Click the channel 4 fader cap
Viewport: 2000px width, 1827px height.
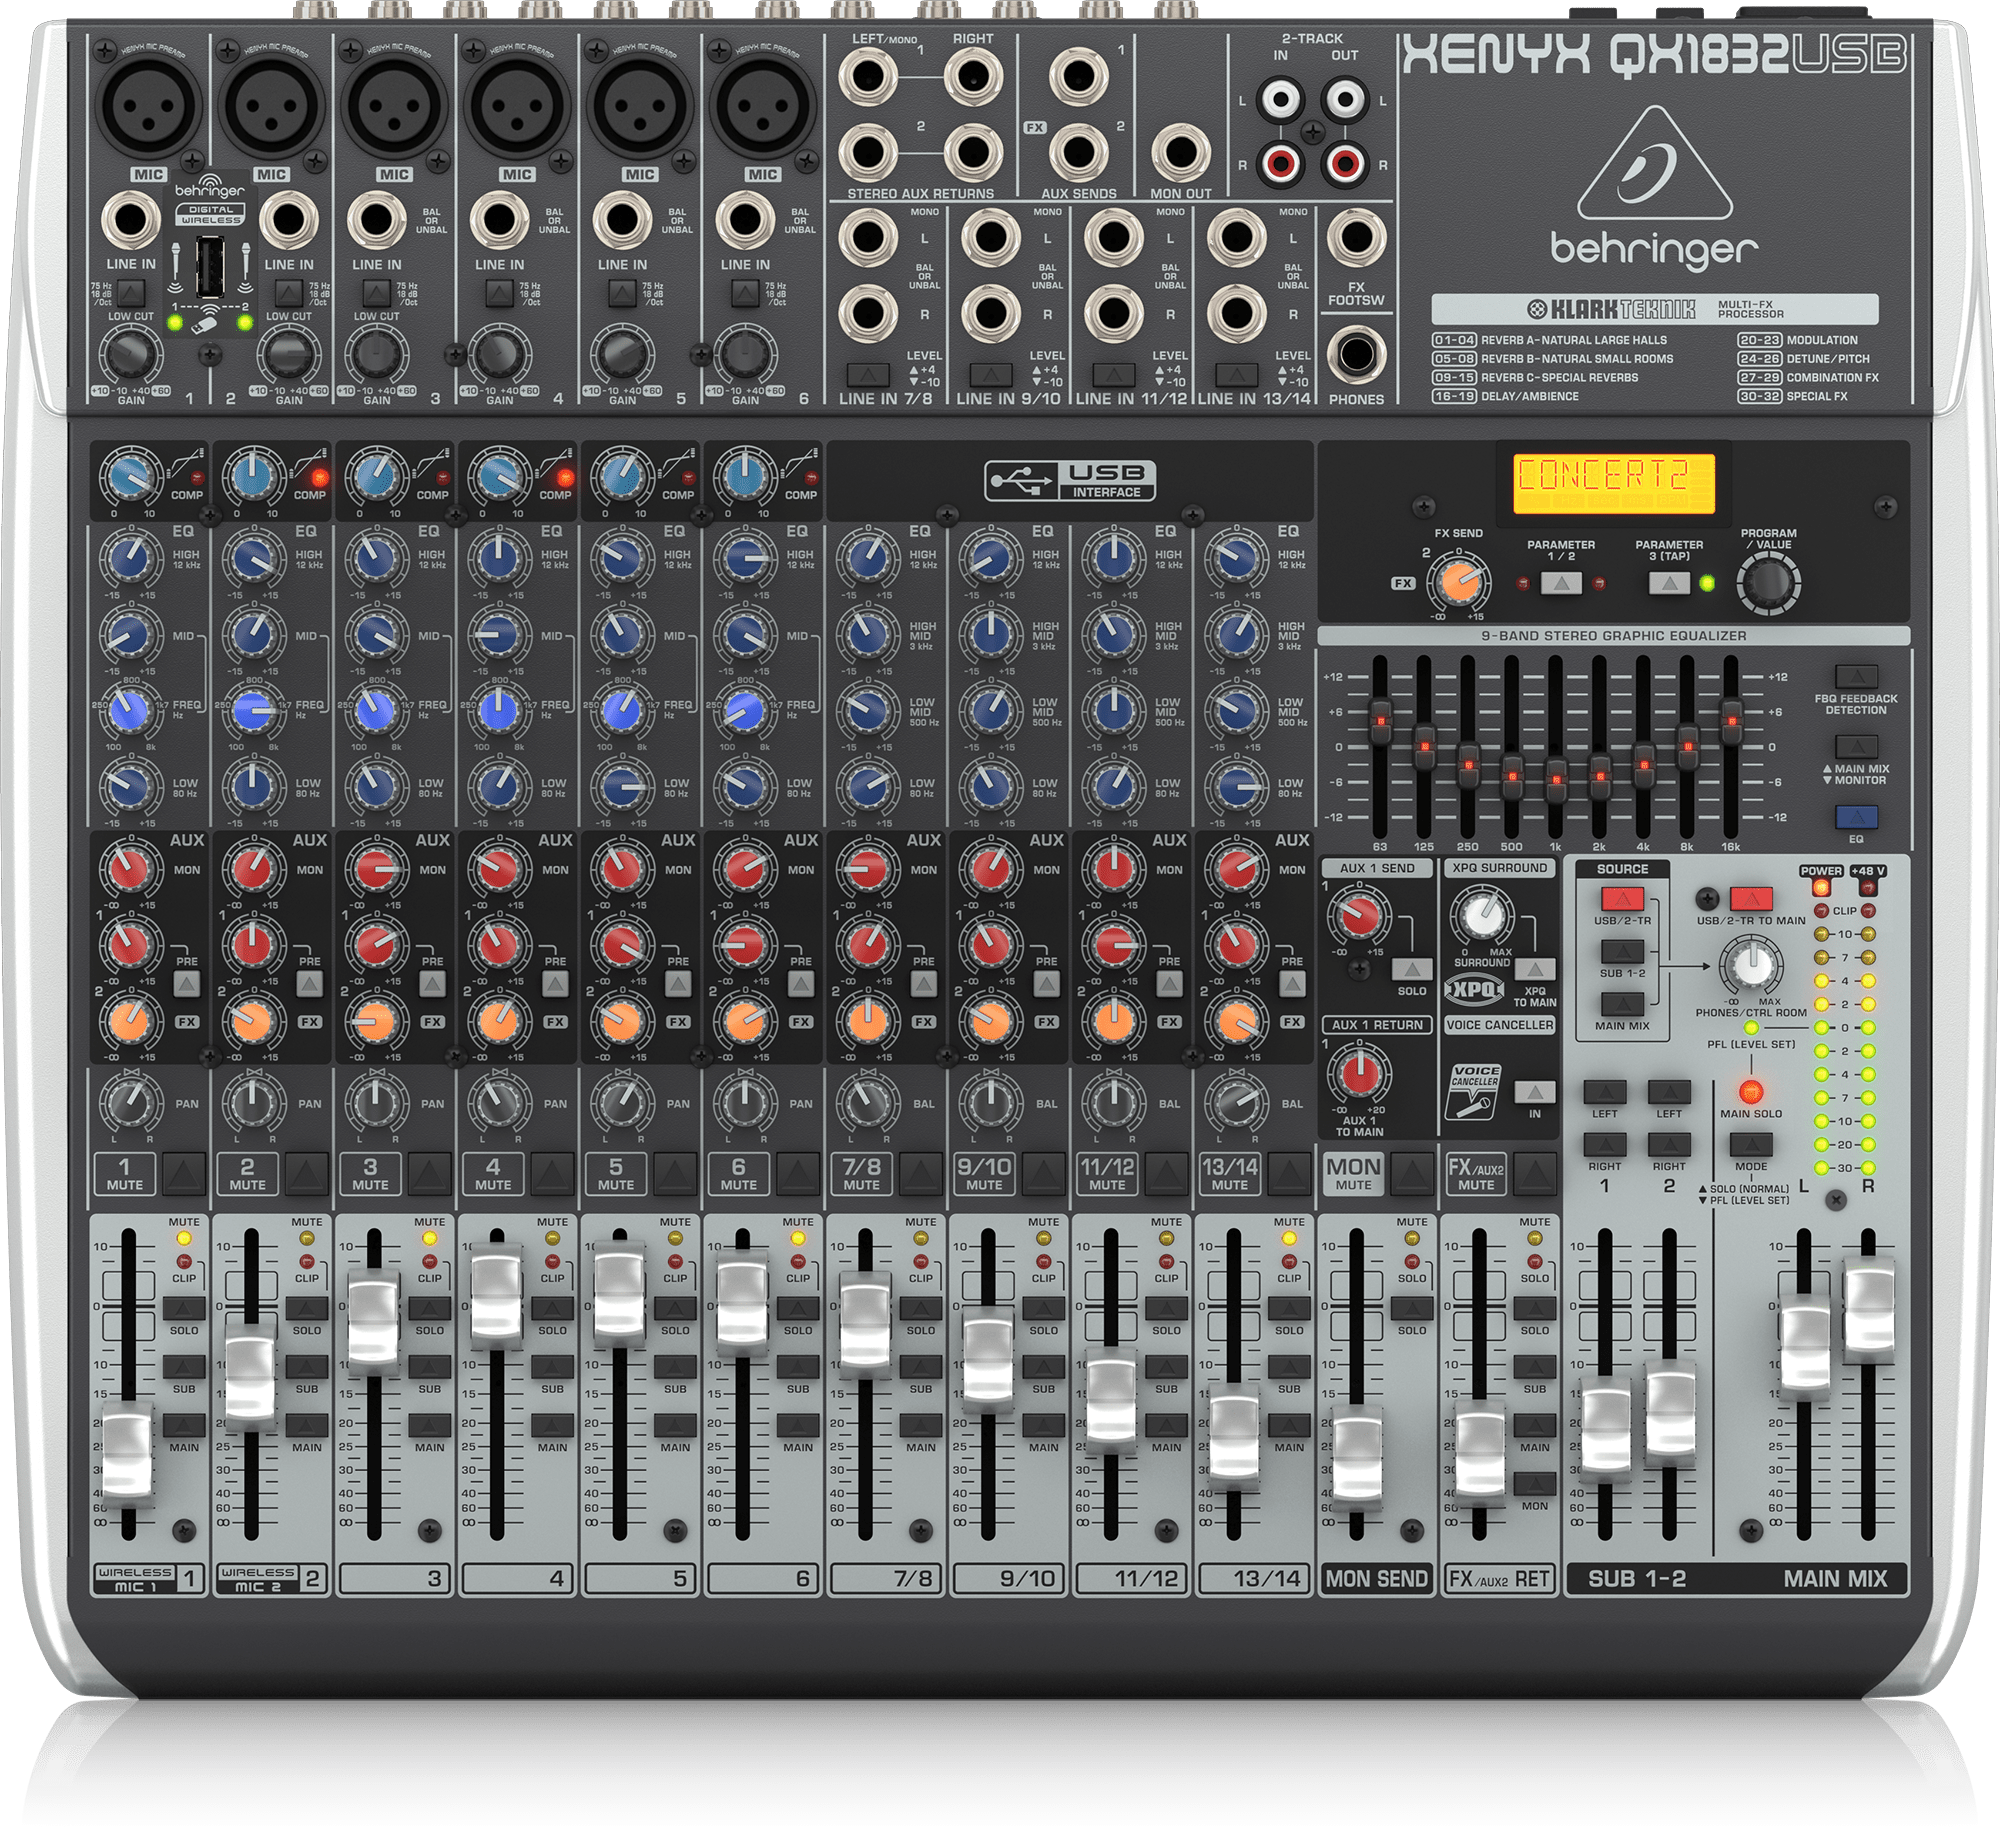tap(496, 1294)
